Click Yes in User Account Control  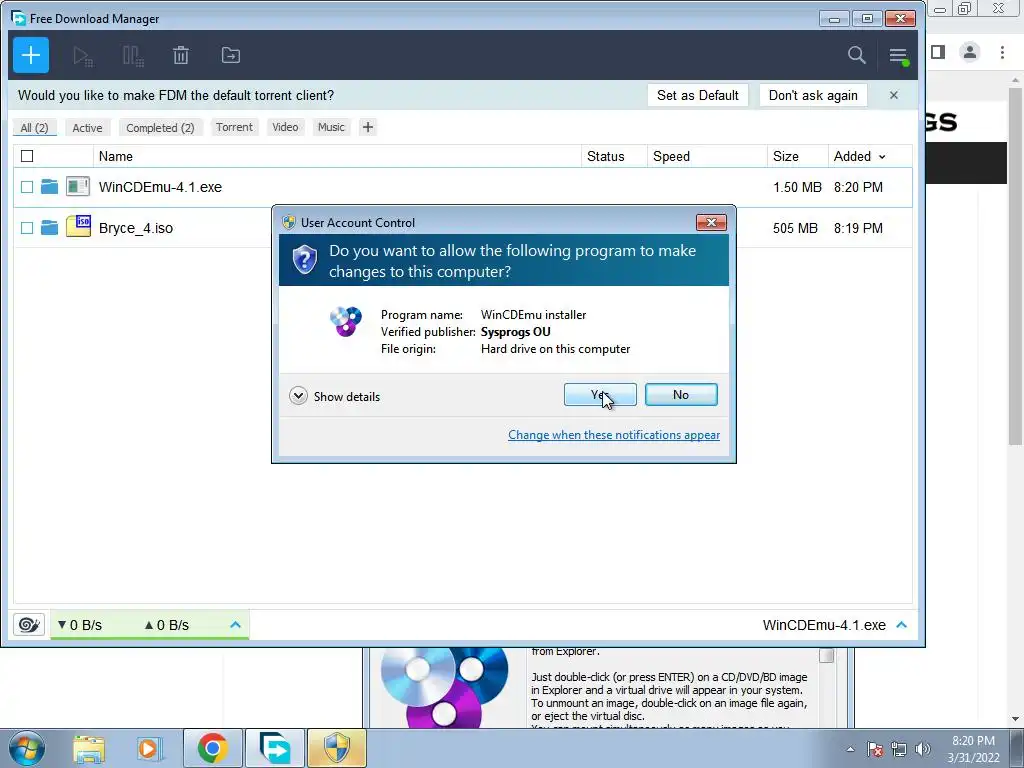(600, 394)
